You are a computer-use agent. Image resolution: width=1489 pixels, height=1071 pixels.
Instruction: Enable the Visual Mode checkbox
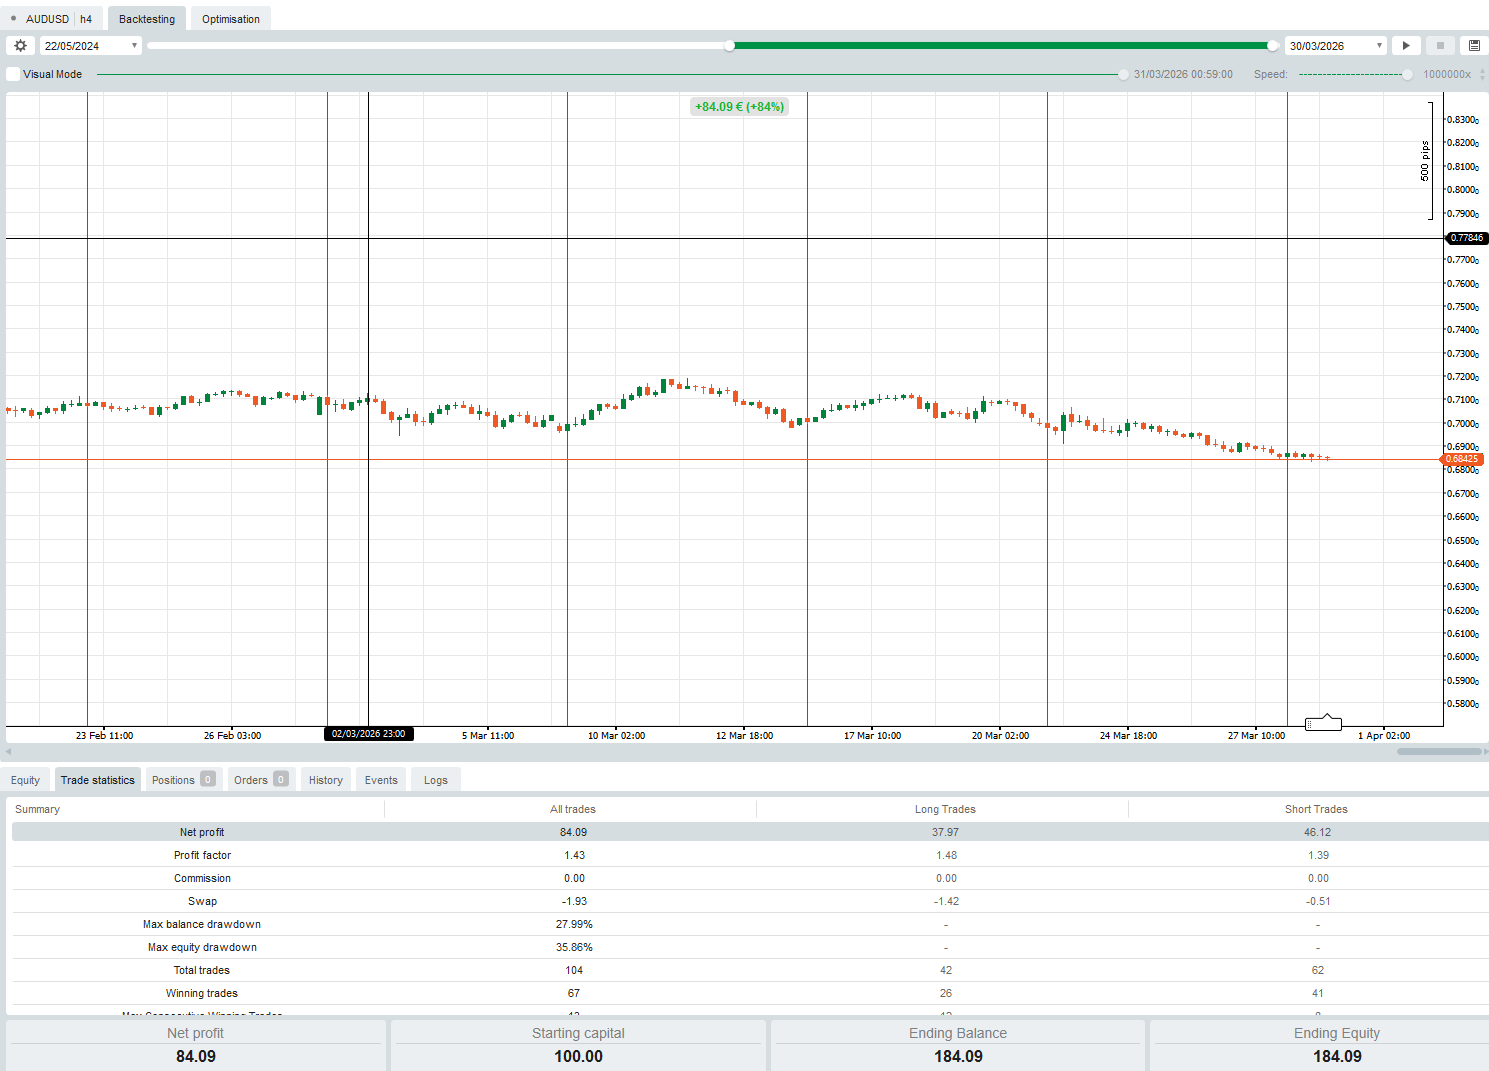(x=12, y=73)
